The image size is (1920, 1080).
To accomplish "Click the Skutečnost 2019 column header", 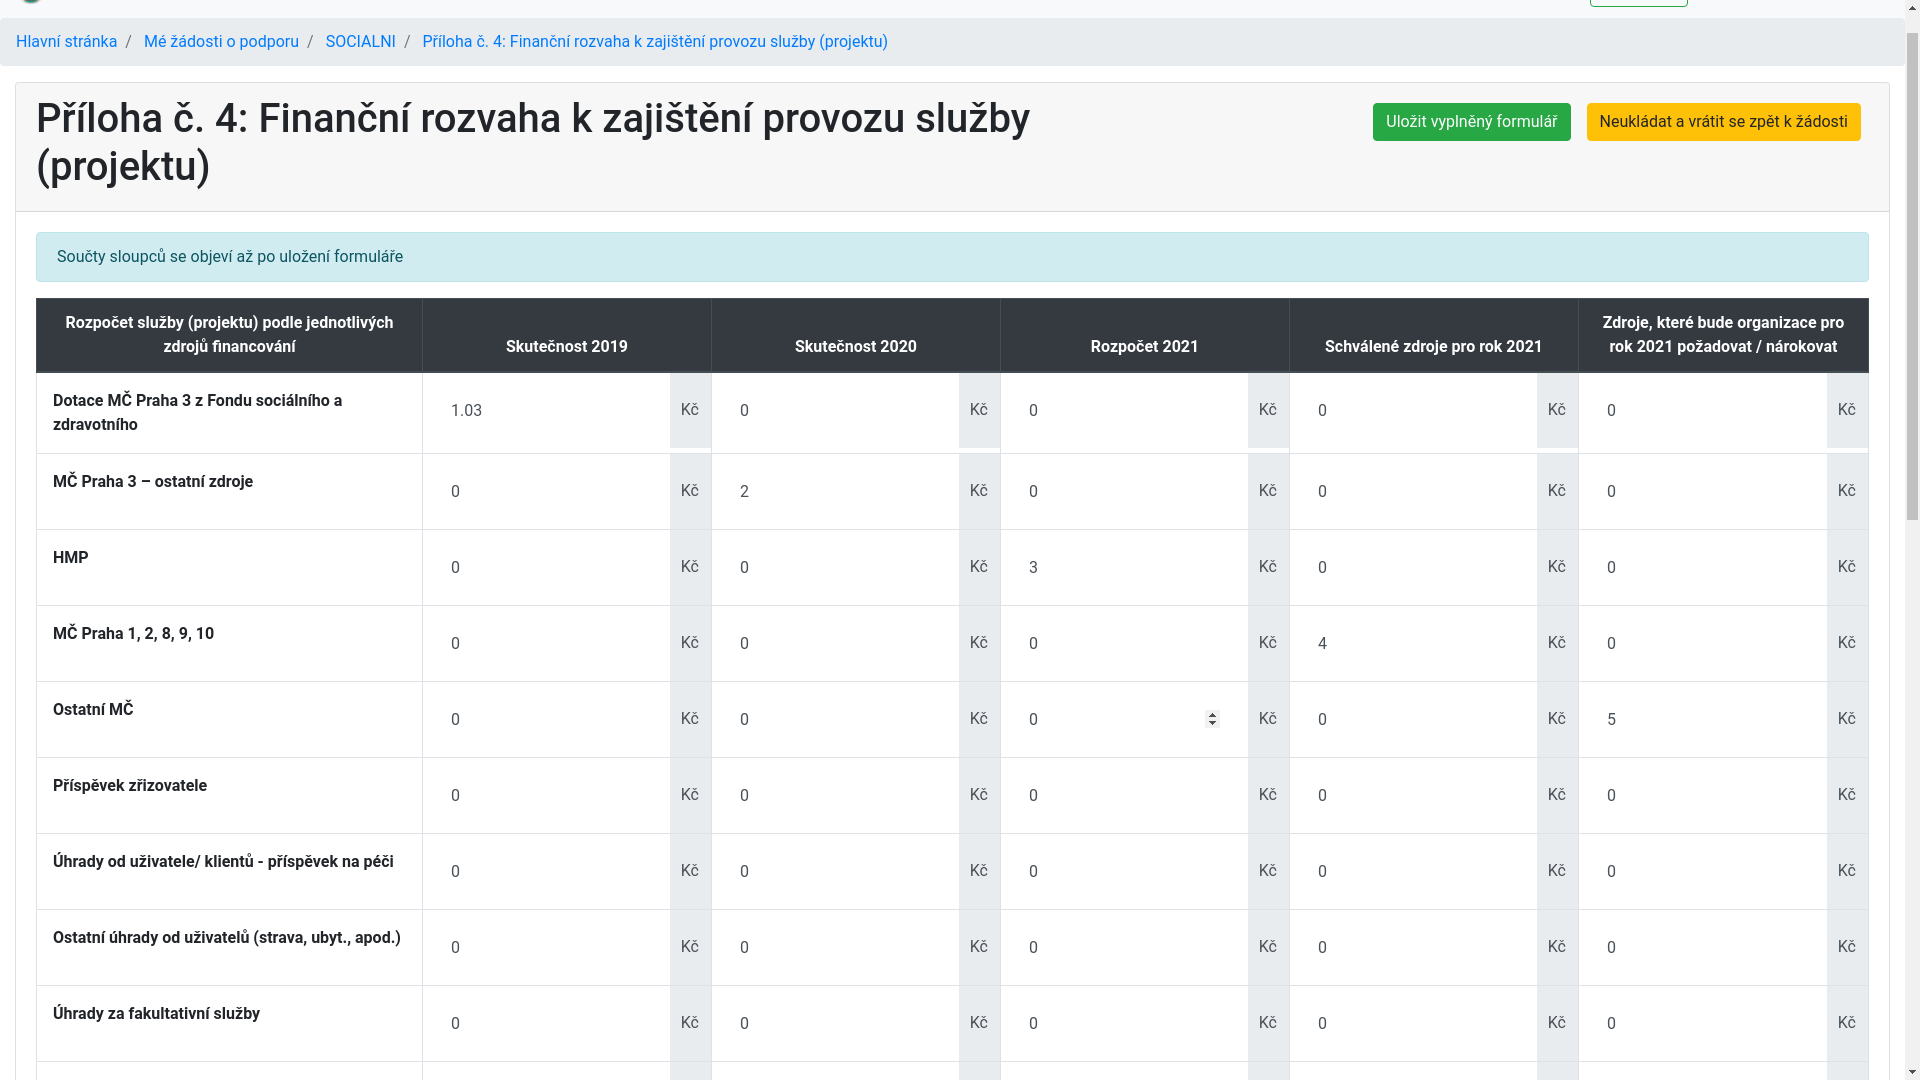I will (566, 347).
